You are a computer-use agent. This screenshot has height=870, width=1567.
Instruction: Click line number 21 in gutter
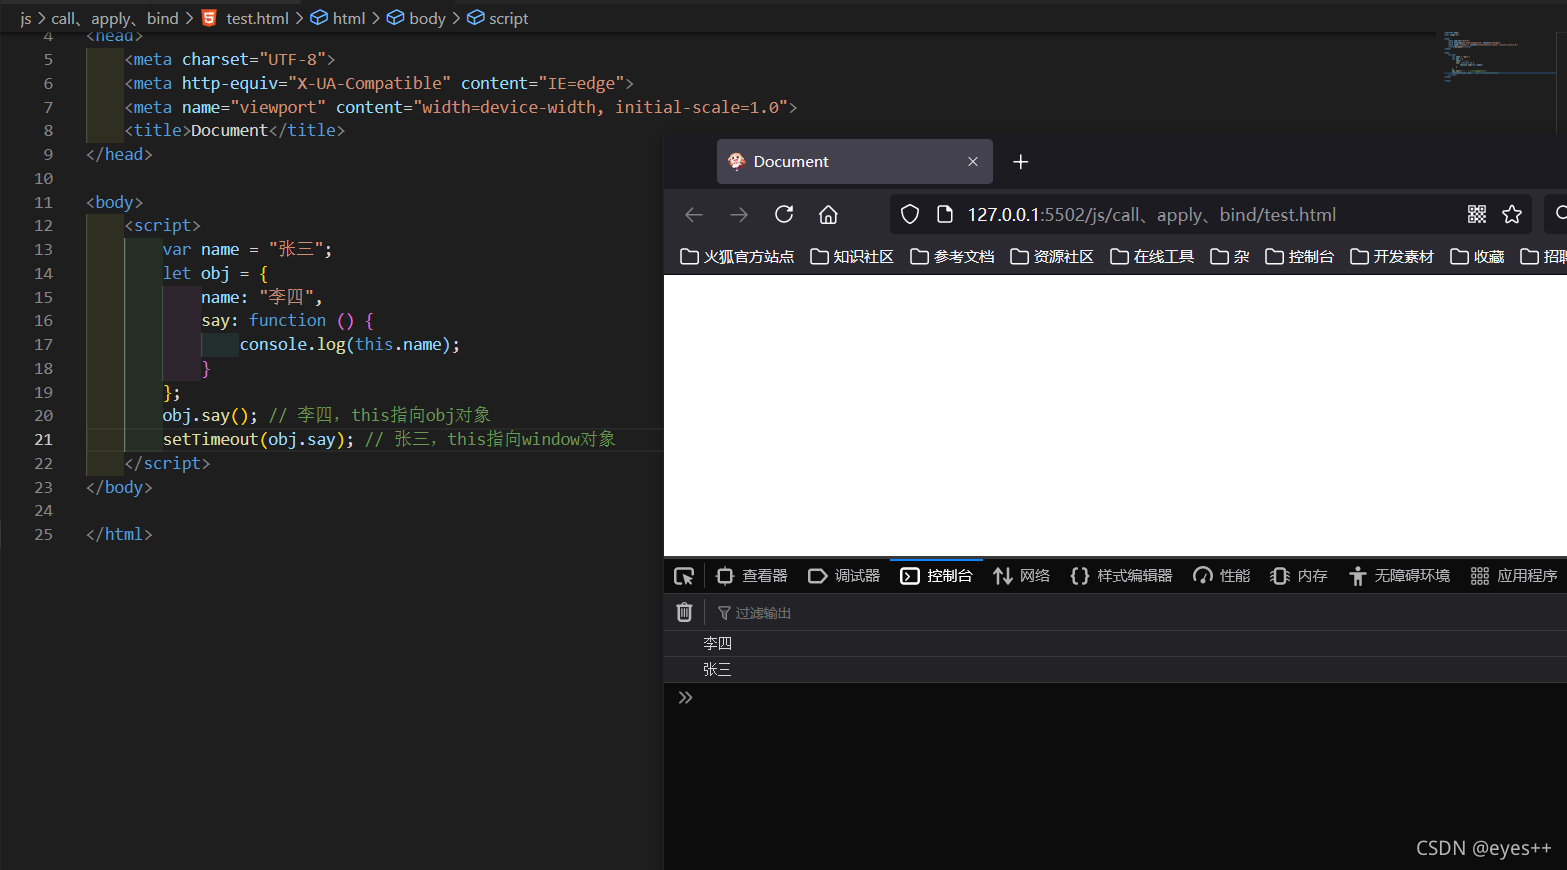pos(43,440)
